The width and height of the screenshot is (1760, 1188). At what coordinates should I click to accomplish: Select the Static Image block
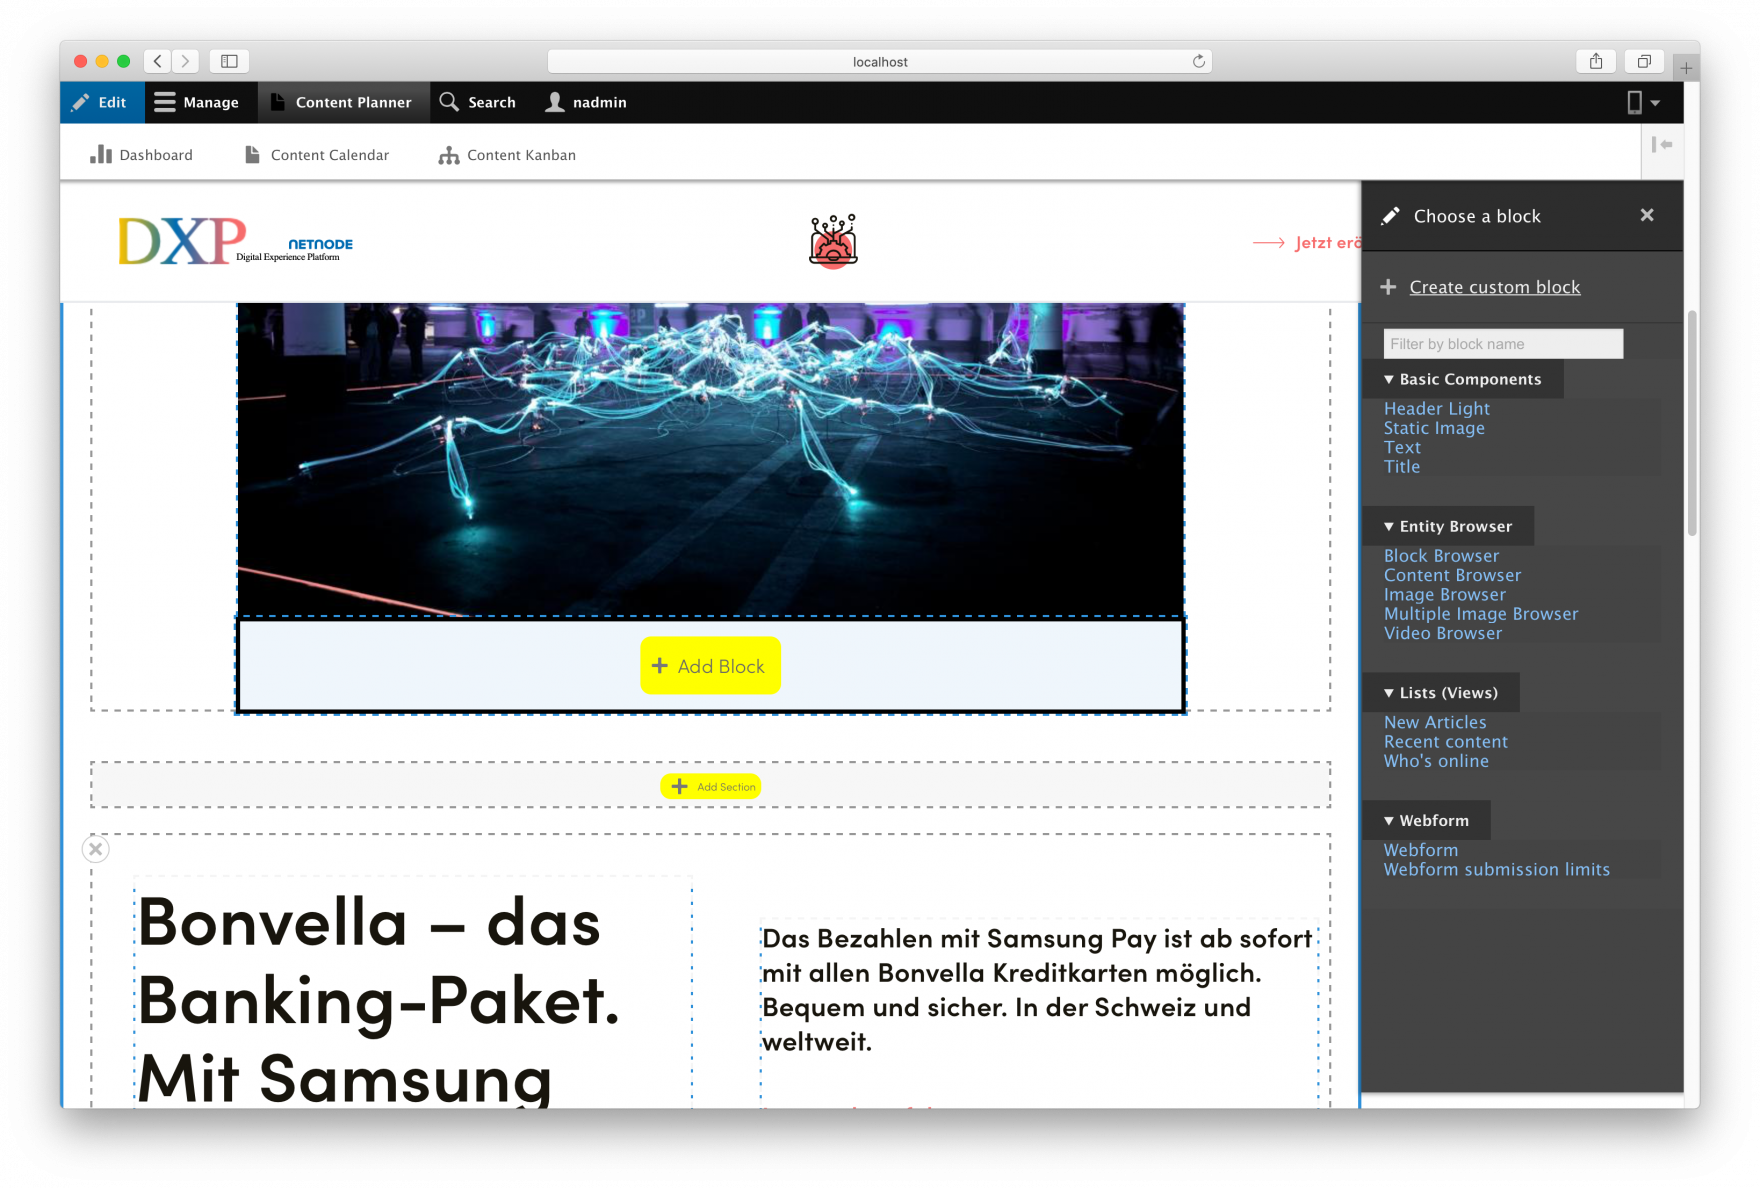point(1434,428)
